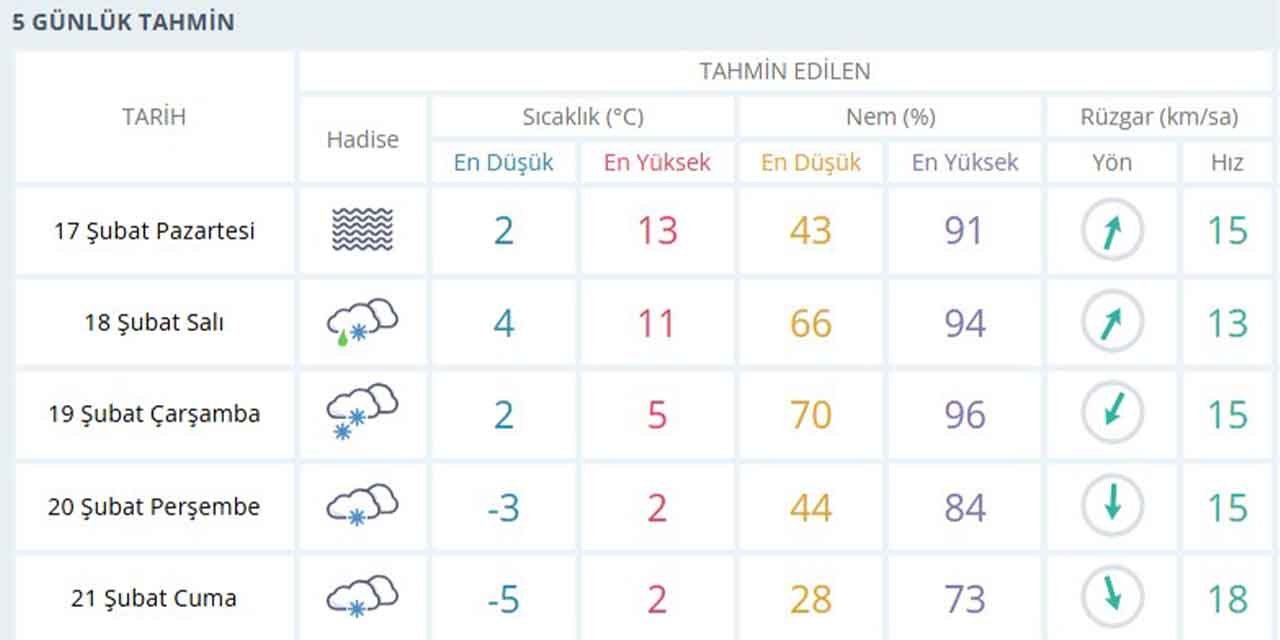1280x640 pixels.
Task: Click the Hadise column header
Action: point(362,140)
